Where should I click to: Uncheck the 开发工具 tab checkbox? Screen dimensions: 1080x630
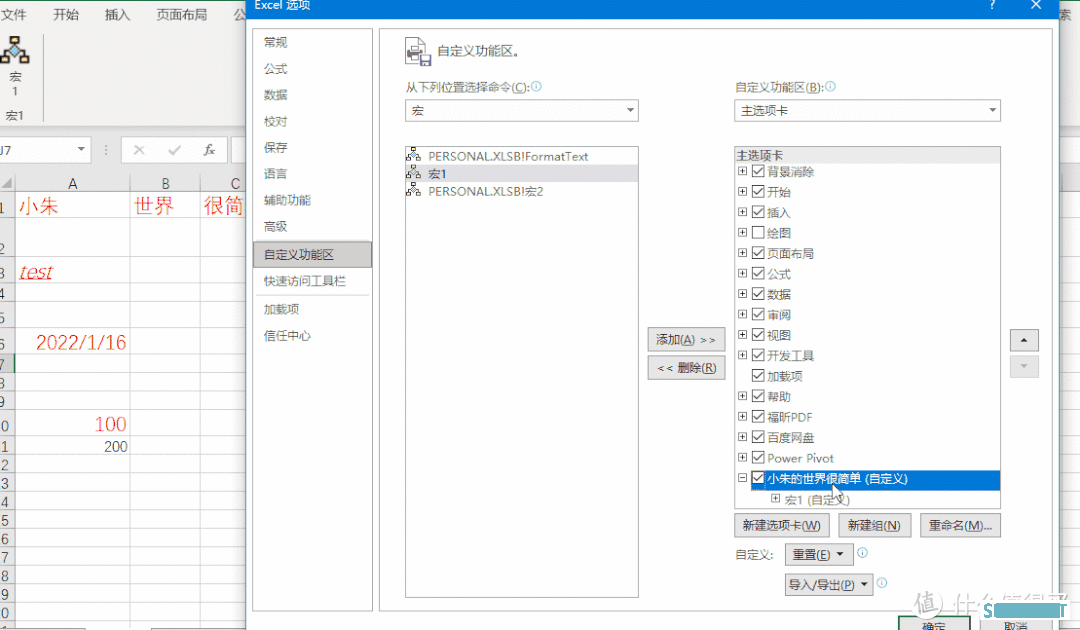click(x=758, y=355)
